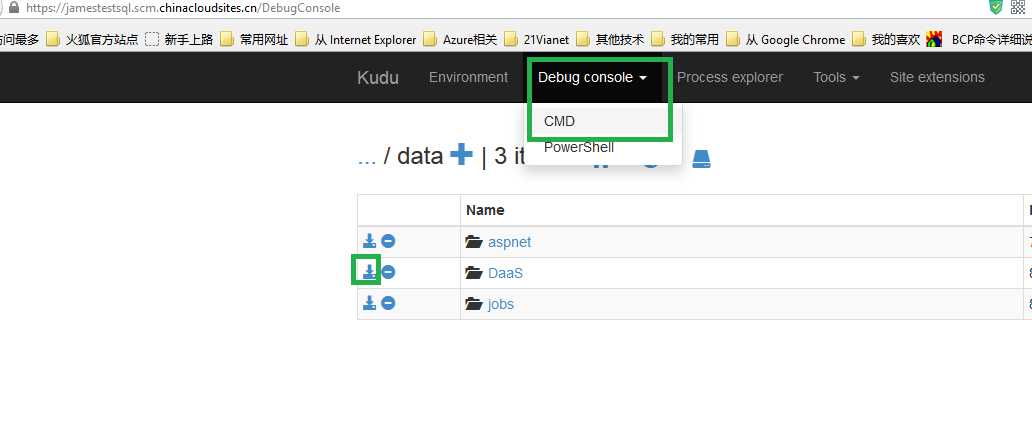
Task: Open the Environment page
Action: [x=469, y=77]
